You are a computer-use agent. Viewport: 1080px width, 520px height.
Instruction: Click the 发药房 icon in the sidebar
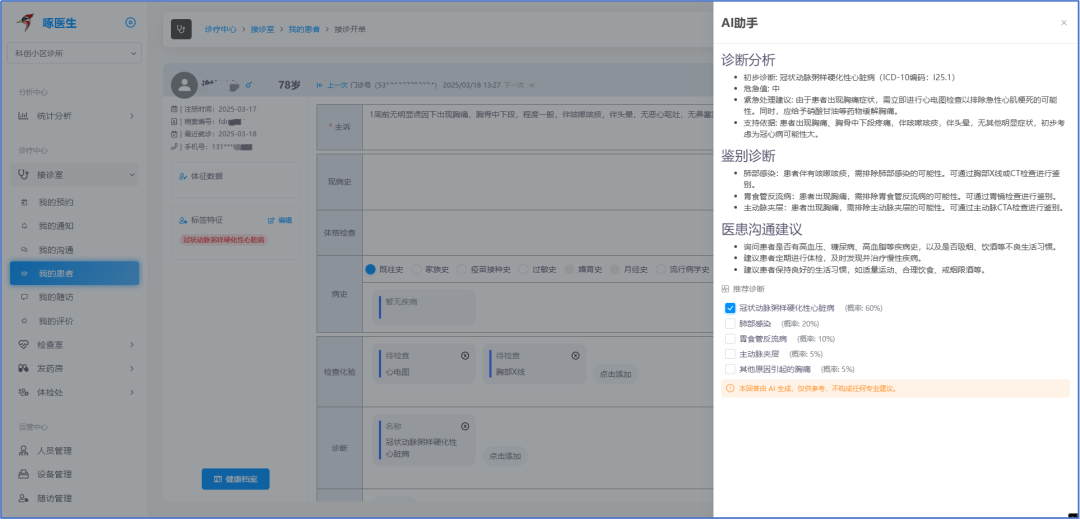(x=24, y=368)
